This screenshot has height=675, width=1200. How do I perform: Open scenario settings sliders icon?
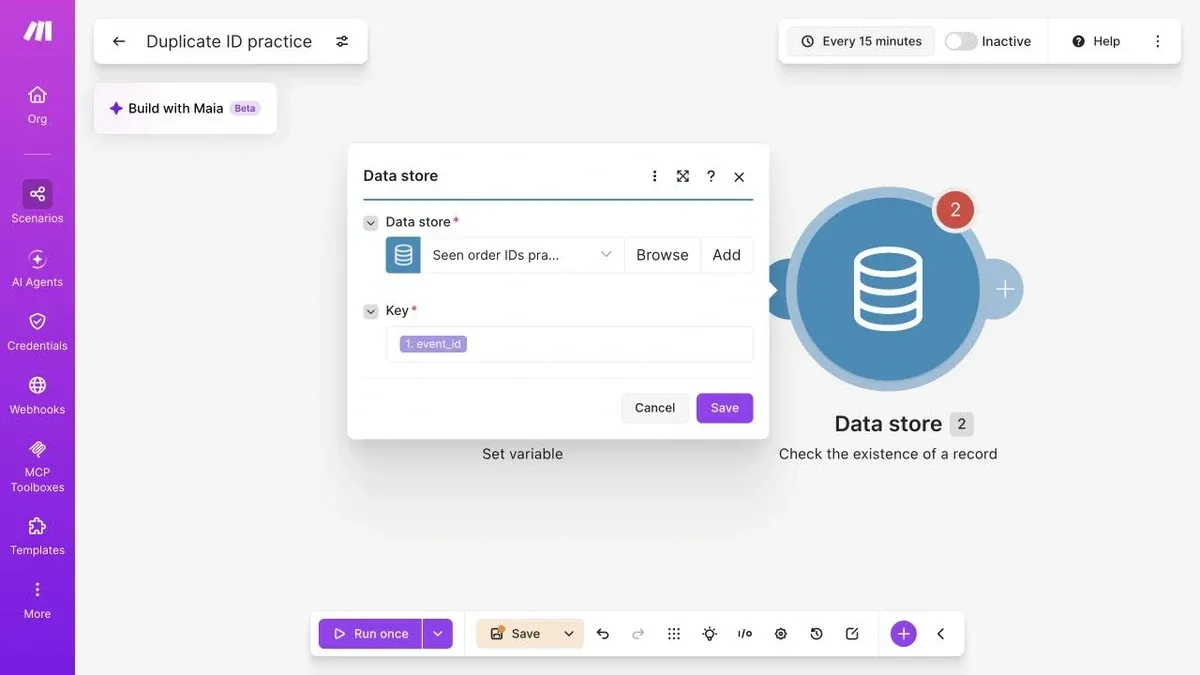(x=342, y=41)
